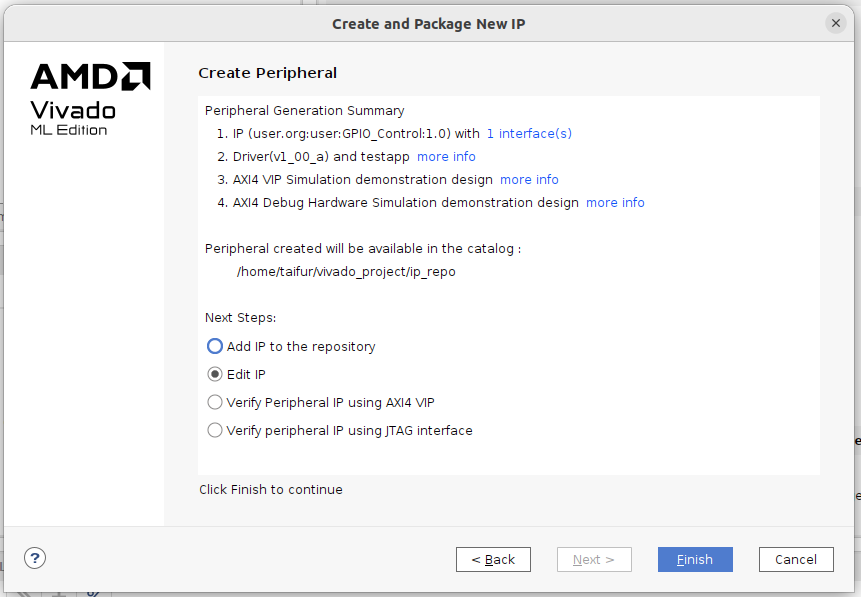
Task: Close the Create and Package New IP dialog
Action: (x=835, y=23)
